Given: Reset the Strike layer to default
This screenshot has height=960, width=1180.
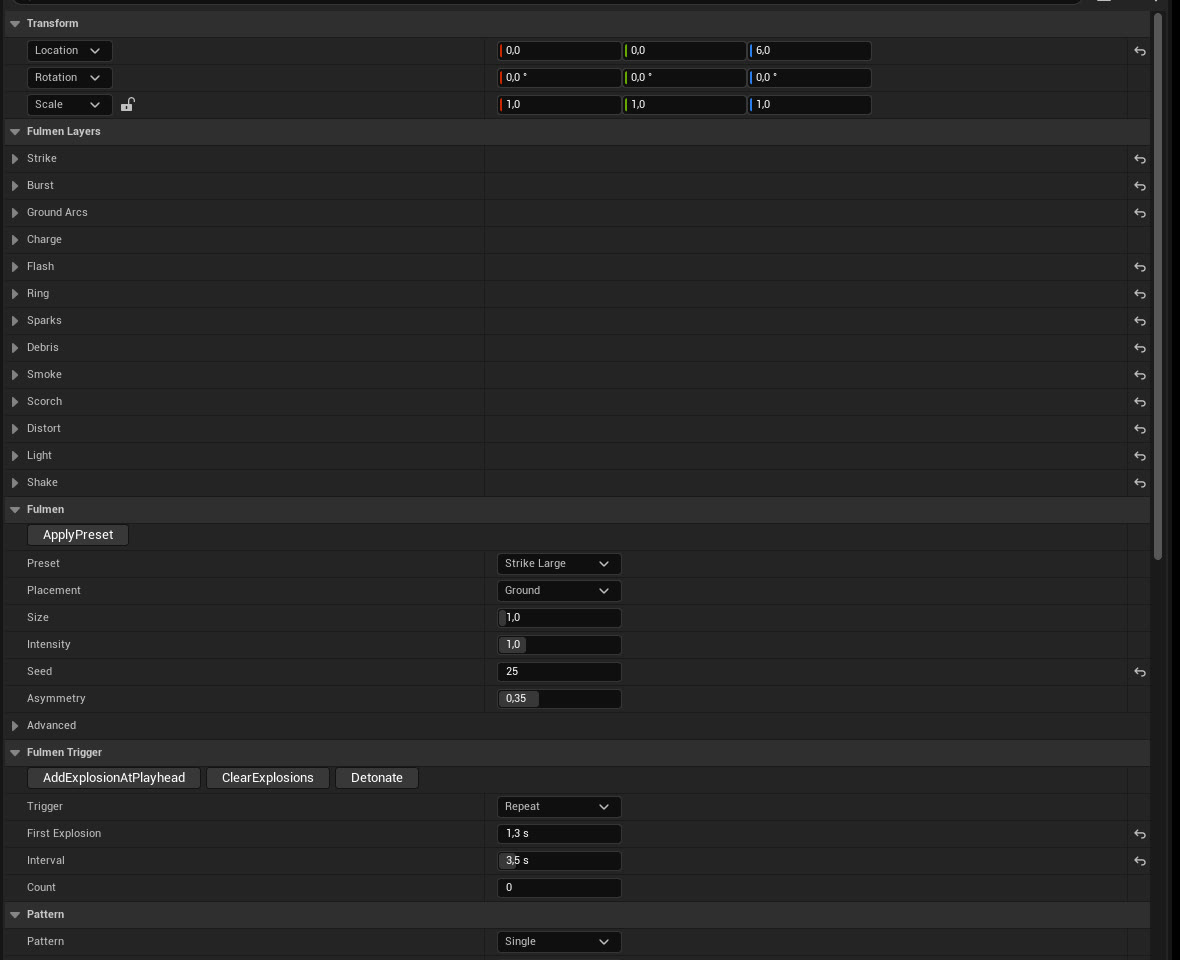Looking at the screenshot, I should 1139,159.
